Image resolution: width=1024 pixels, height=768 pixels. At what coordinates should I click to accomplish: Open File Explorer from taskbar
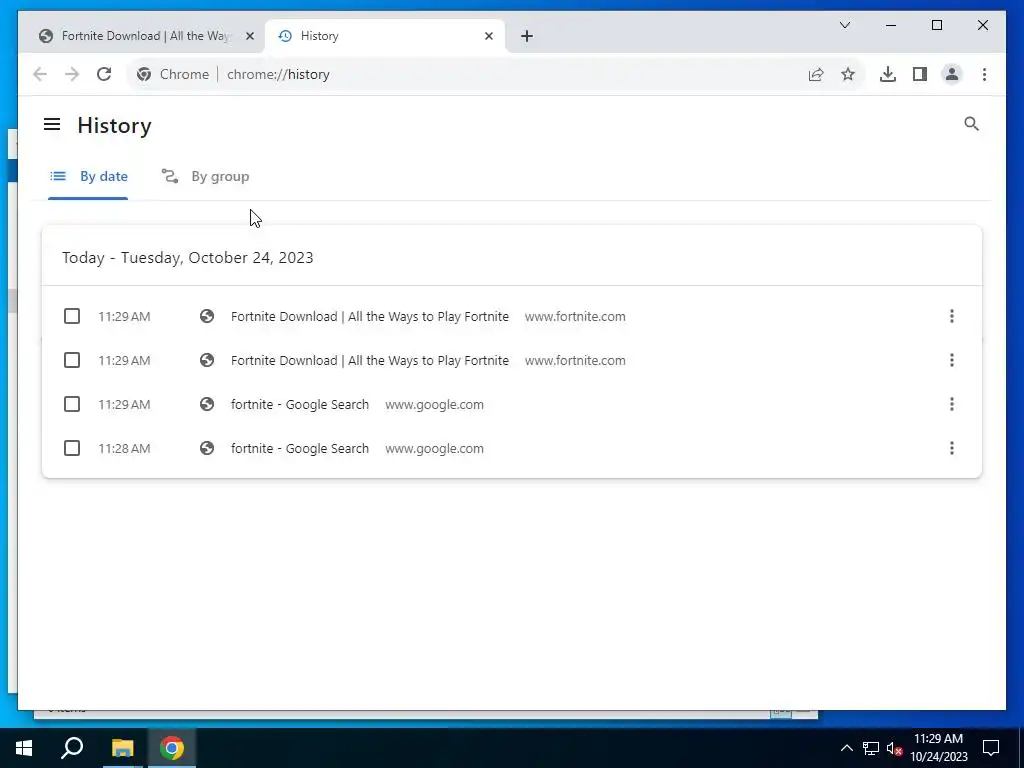(122, 748)
